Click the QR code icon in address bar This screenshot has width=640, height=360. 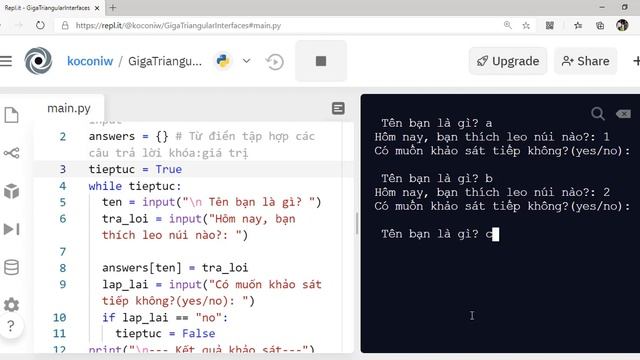coord(549,26)
